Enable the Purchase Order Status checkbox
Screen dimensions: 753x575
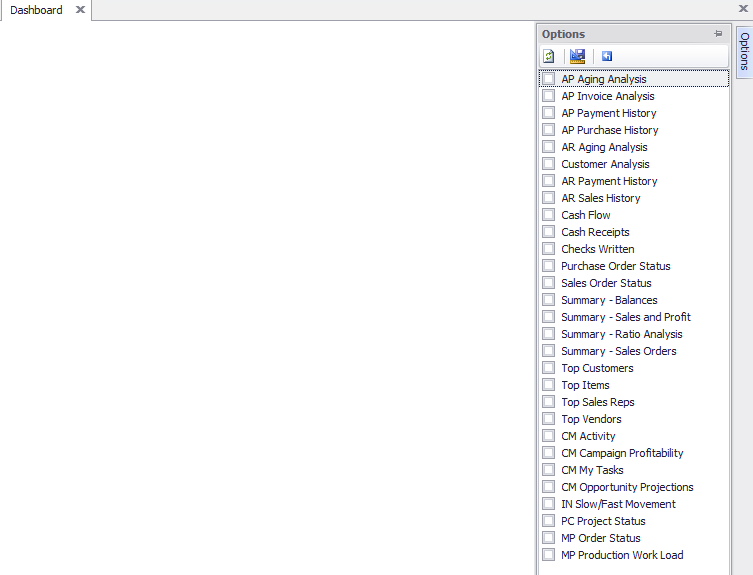548,266
